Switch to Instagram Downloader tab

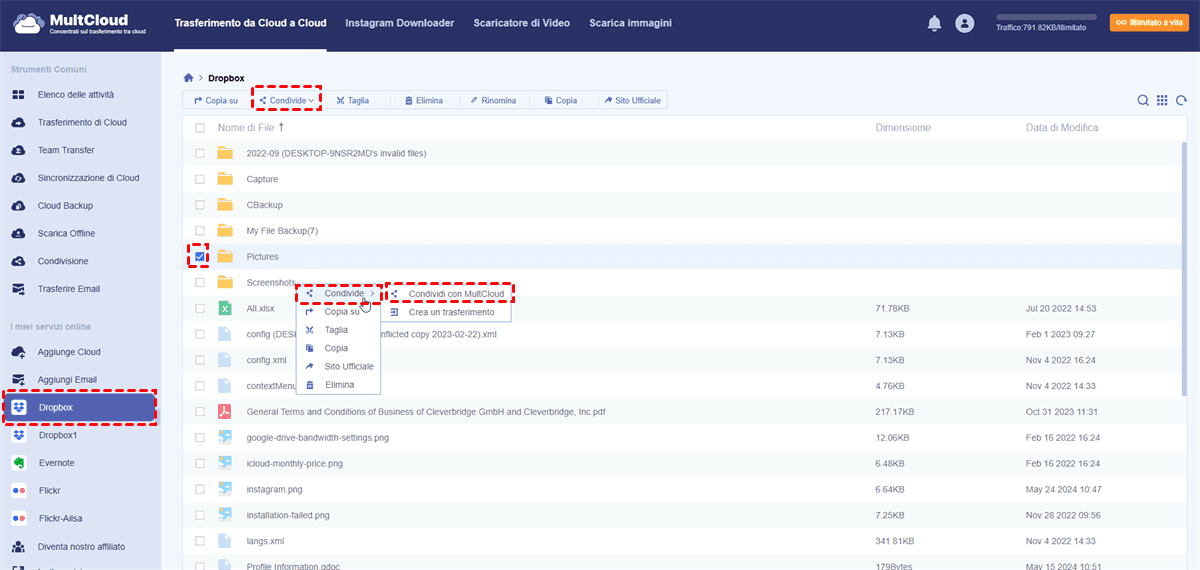point(400,23)
